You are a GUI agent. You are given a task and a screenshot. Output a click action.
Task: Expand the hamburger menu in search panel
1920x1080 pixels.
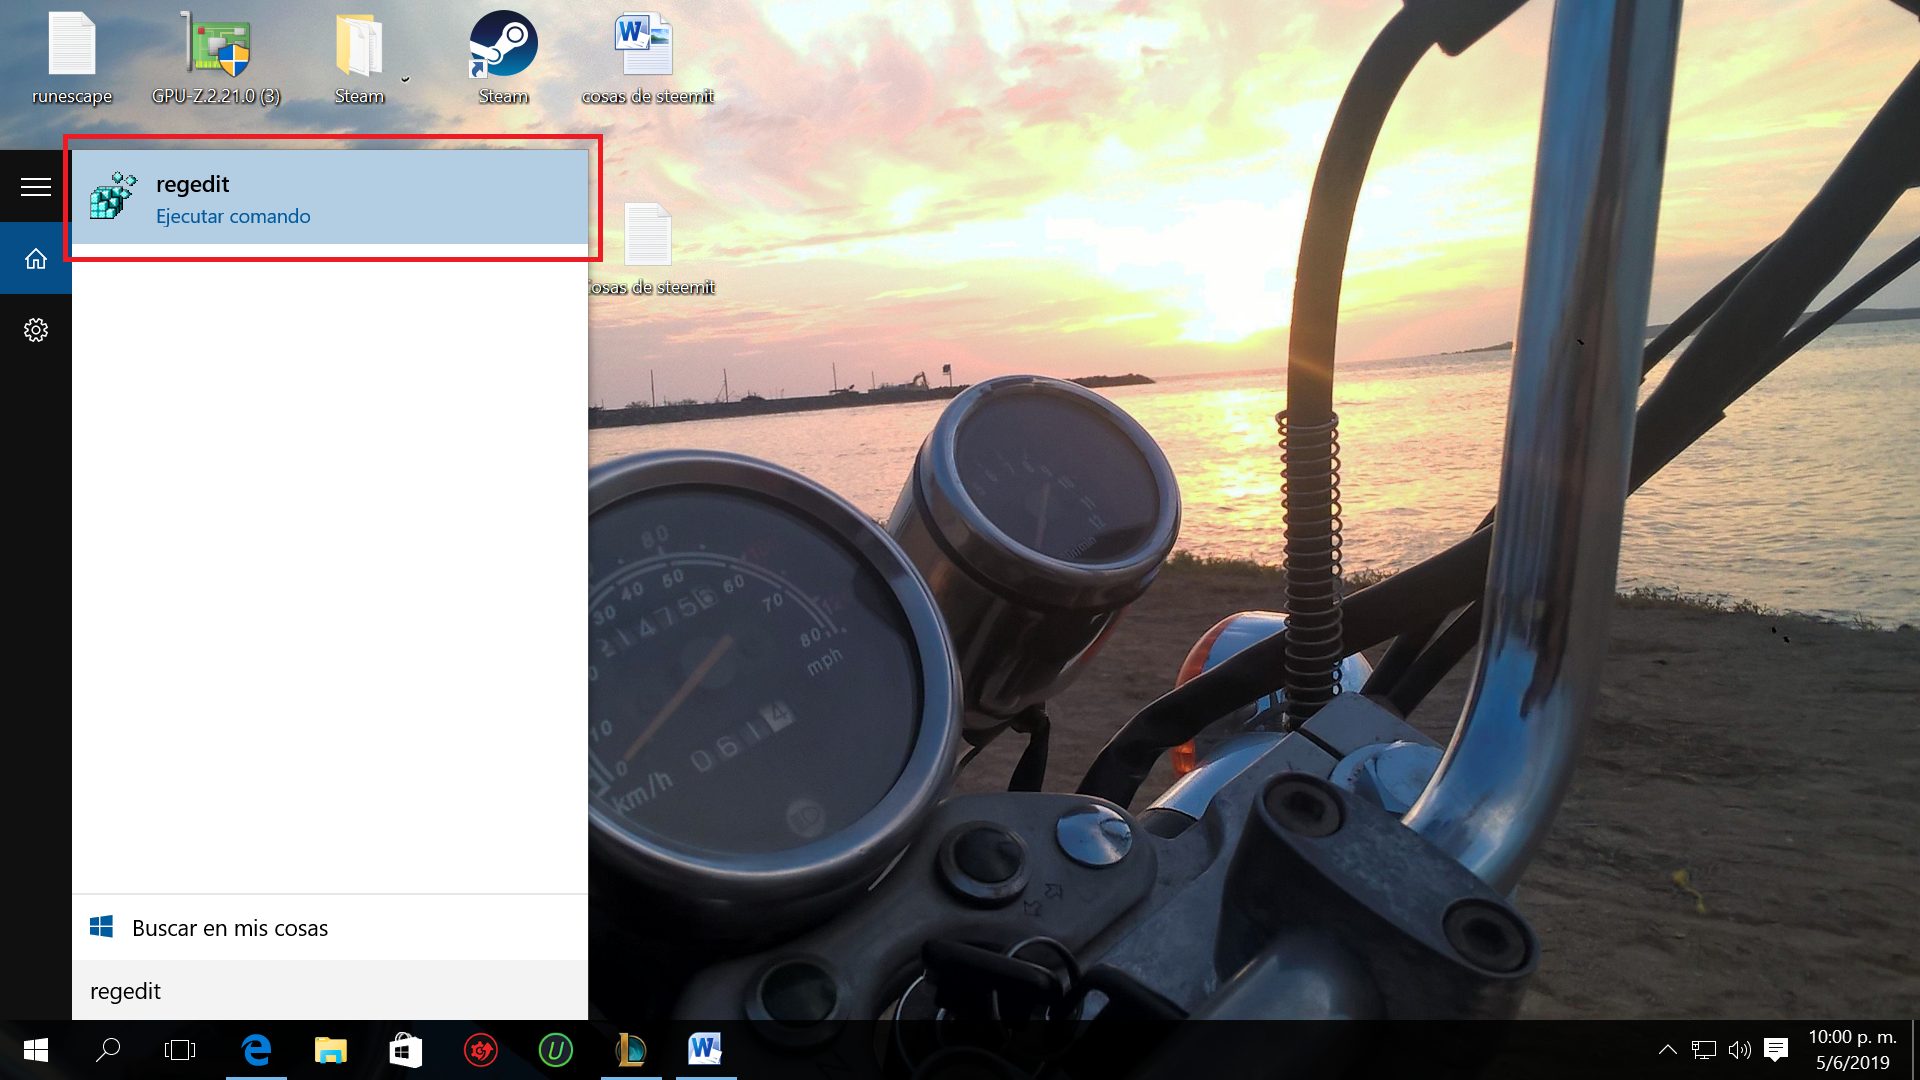tap(36, 187)
